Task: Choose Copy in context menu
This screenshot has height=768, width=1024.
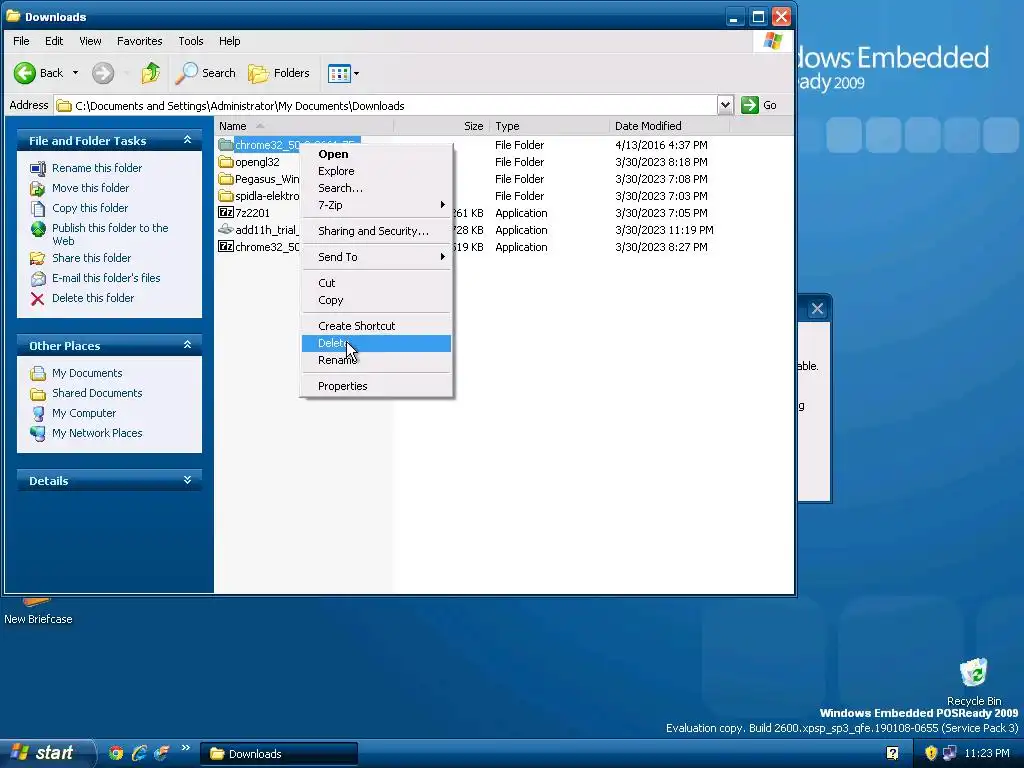Action: (376, 300)
